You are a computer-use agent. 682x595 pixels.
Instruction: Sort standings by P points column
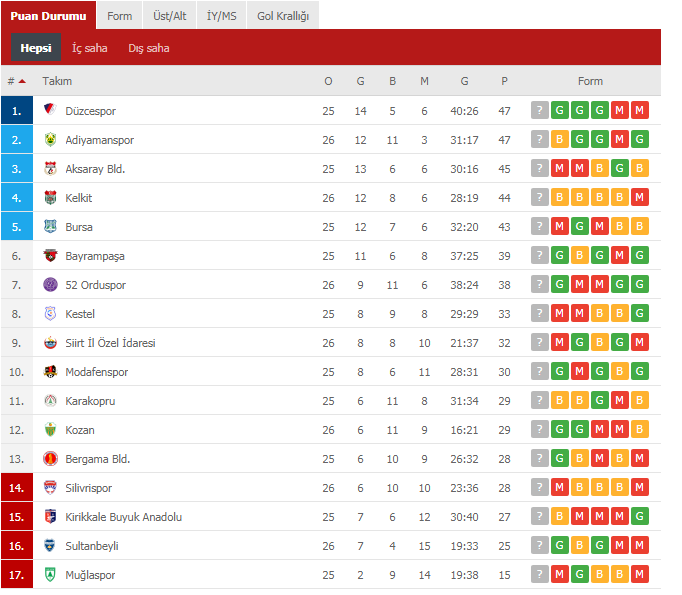(504, 81)
